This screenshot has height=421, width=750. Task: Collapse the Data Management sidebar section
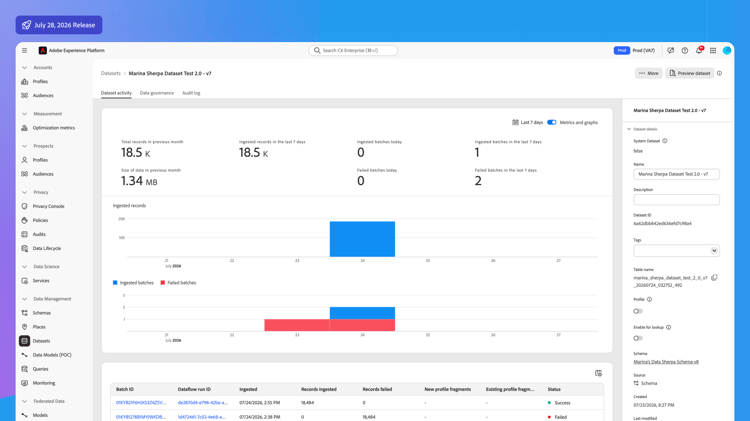24,299
